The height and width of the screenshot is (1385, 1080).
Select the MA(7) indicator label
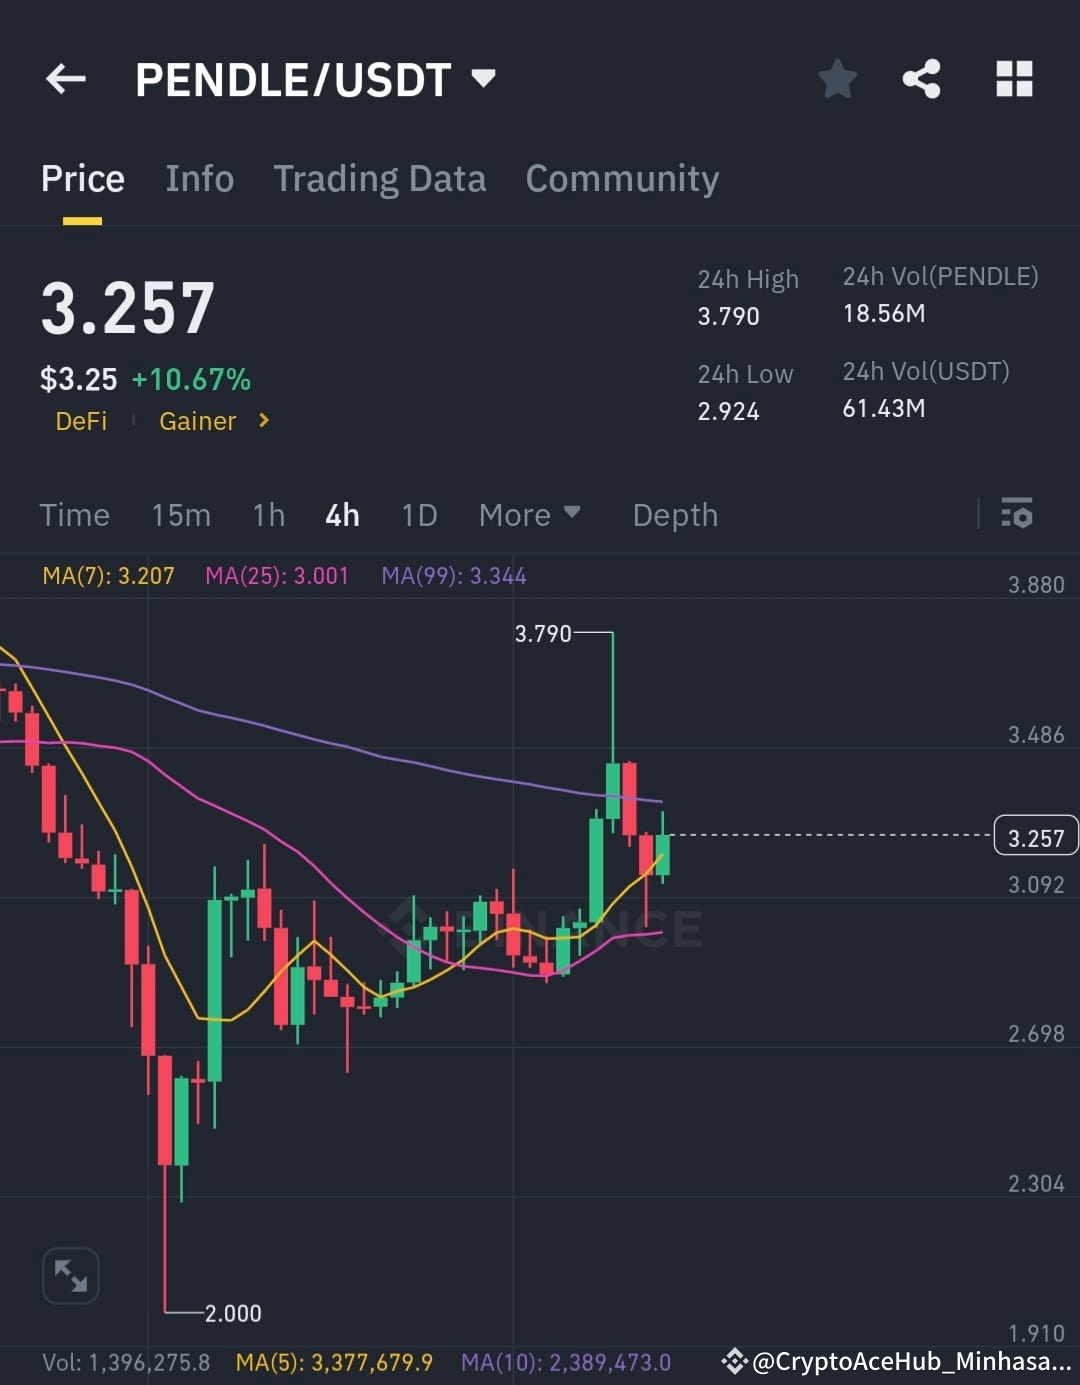[x=109, y=575]
